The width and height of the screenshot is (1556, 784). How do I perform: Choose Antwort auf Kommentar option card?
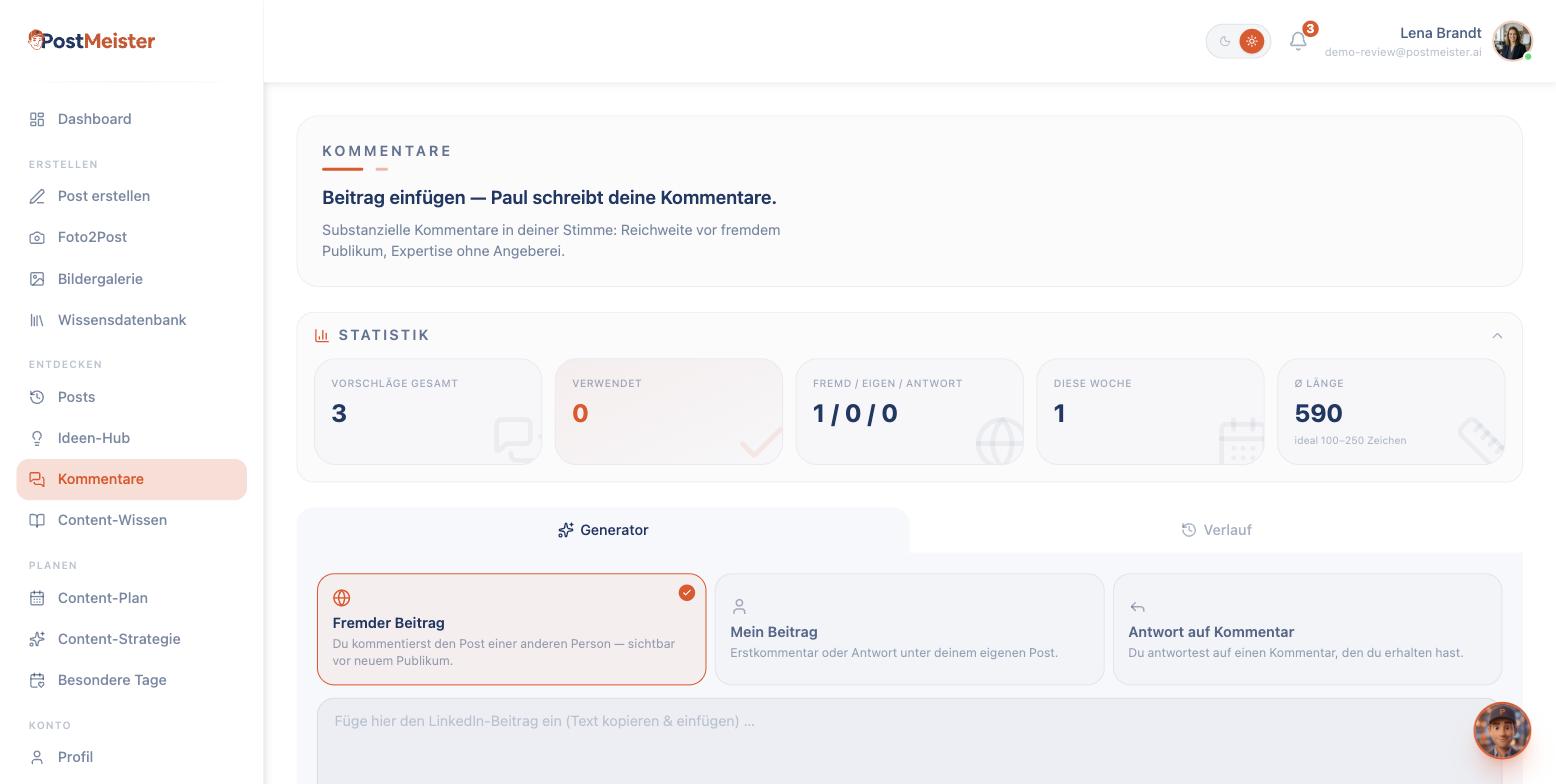1308,629
